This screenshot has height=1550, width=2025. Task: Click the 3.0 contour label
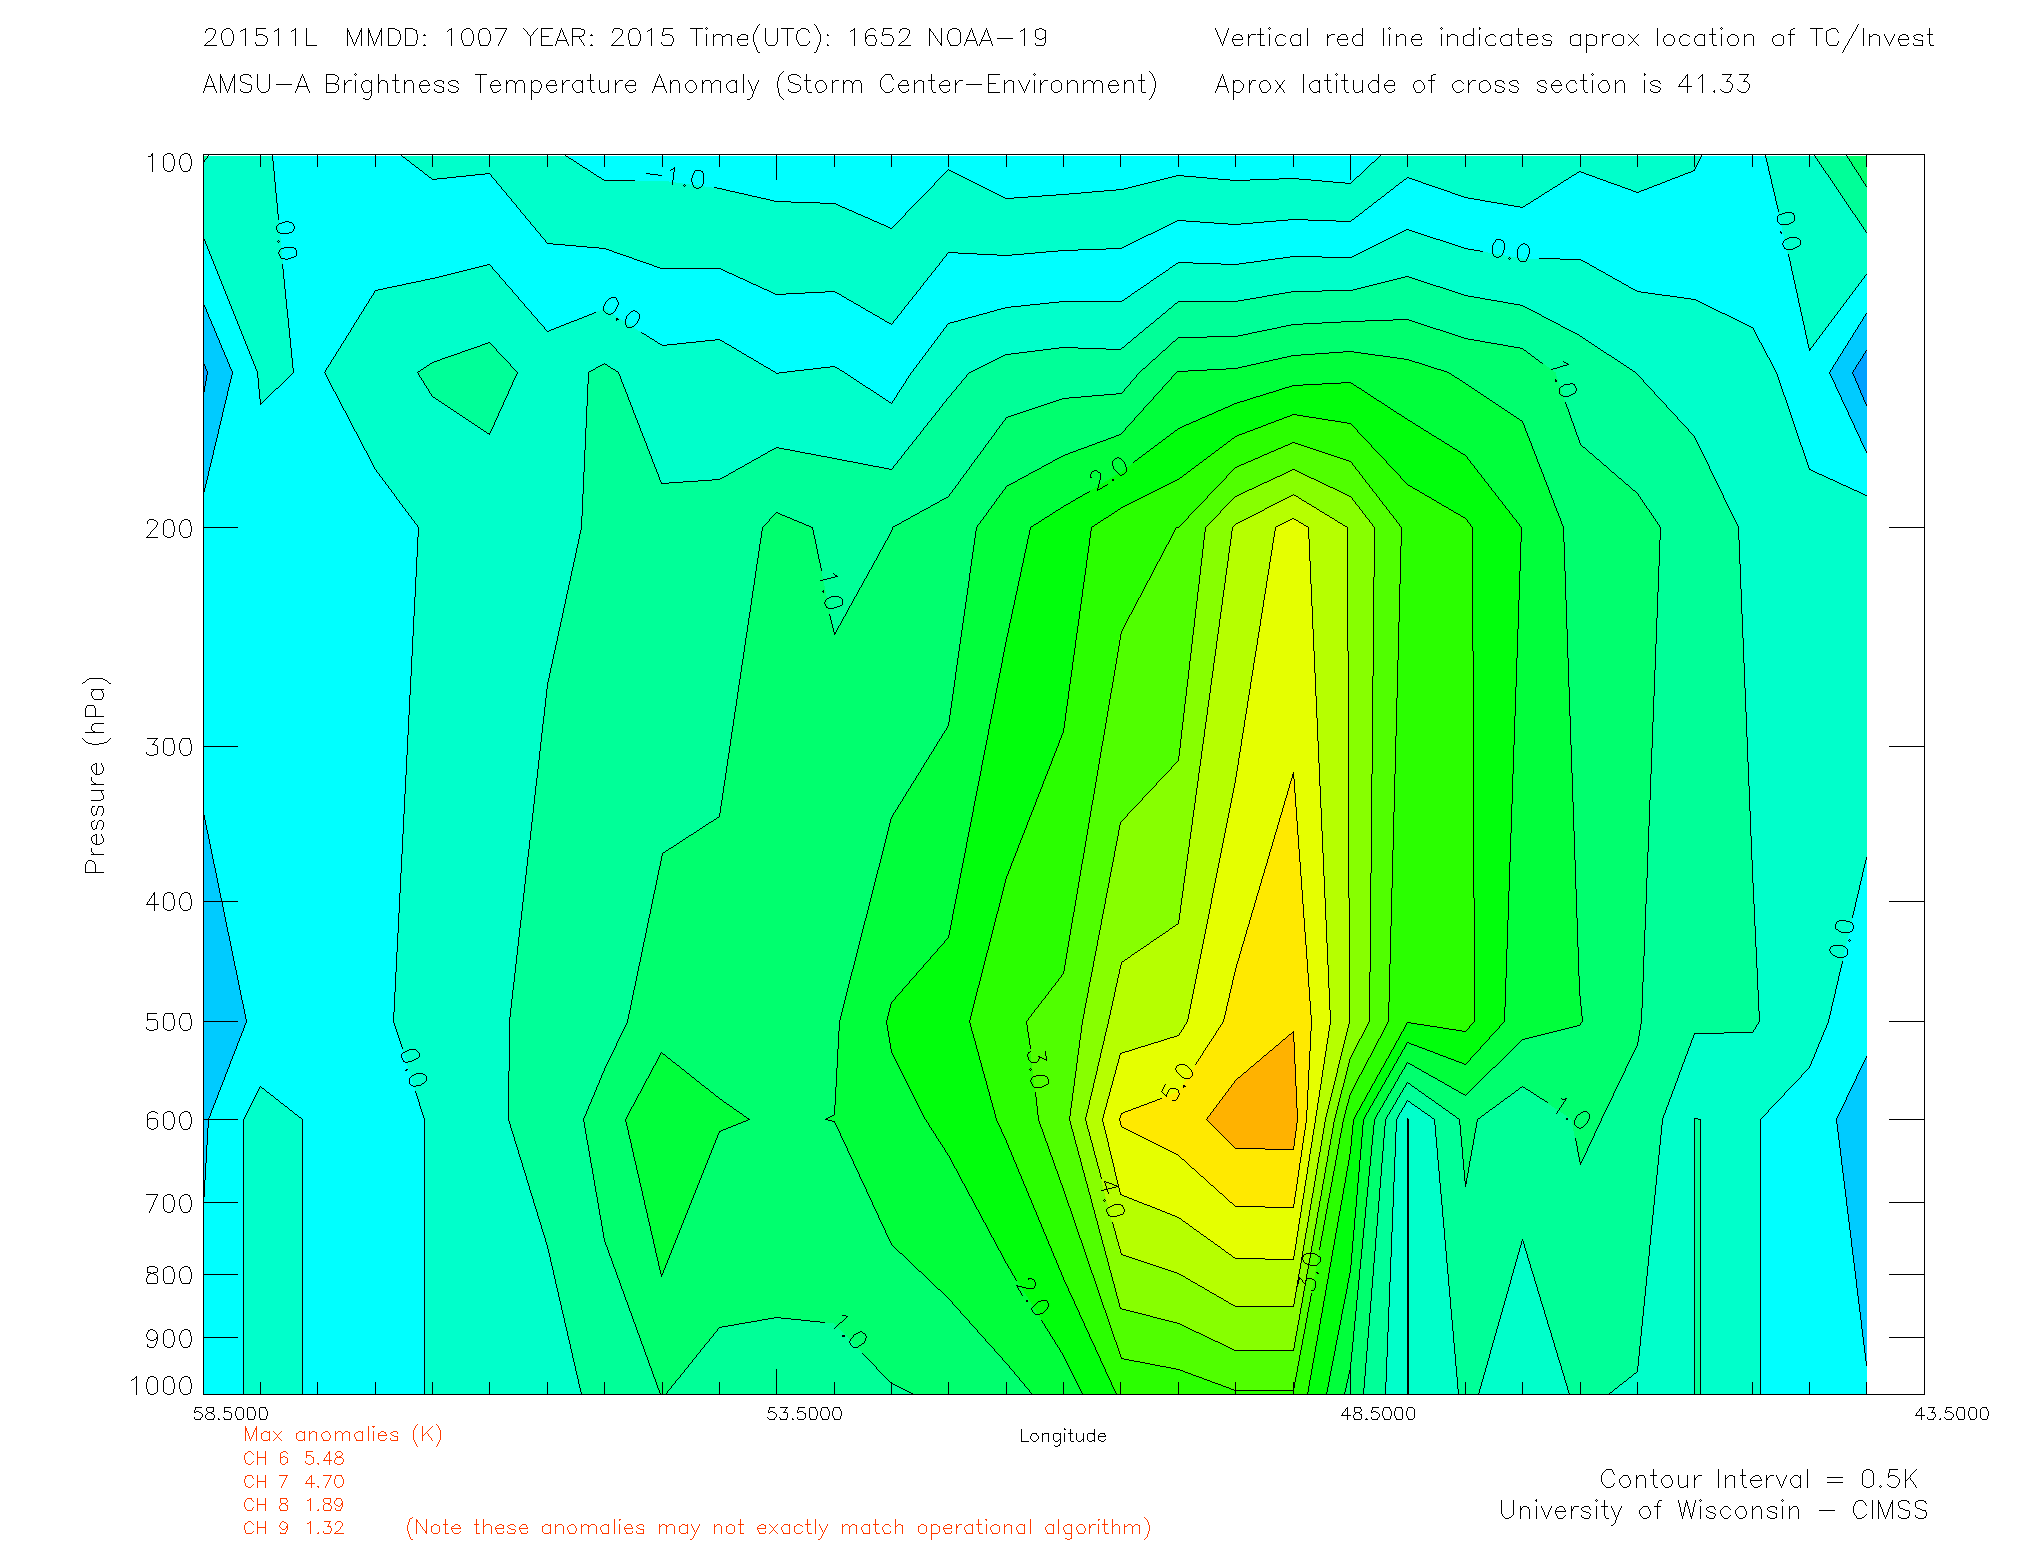pos(1037,1069)
